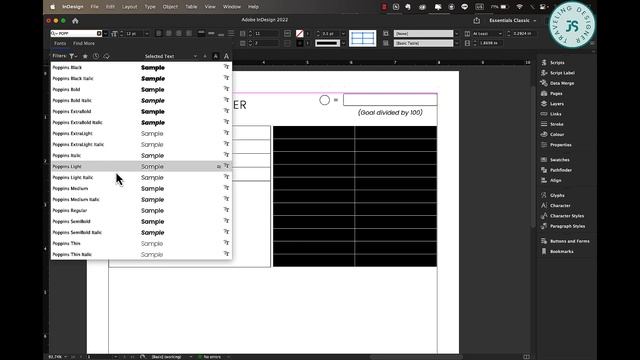Open the Apple menu

tap(53, 7)
